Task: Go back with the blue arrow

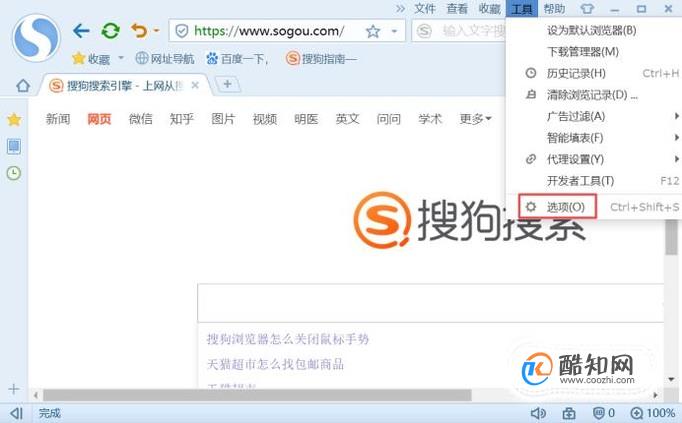Action: point(81,31)
